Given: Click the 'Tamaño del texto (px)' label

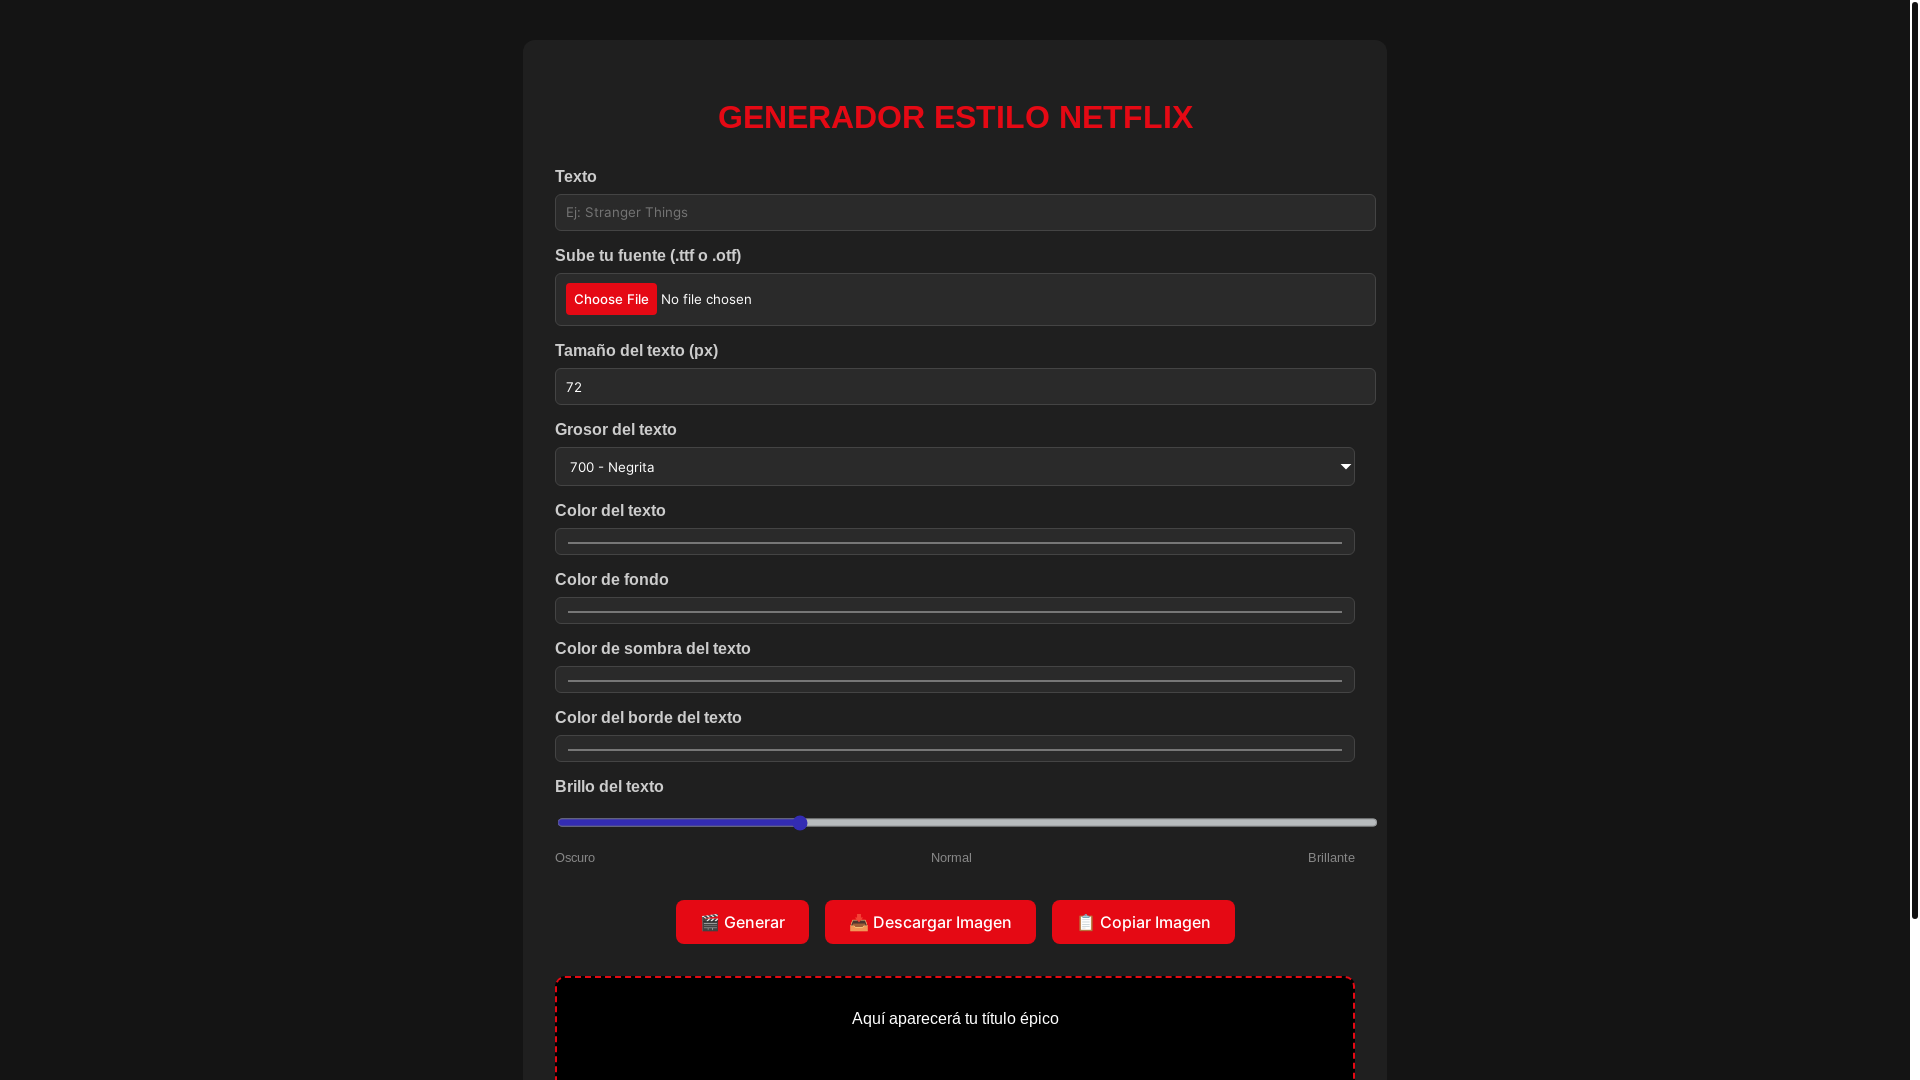Looking at the screenshot, I should point(636,351).
